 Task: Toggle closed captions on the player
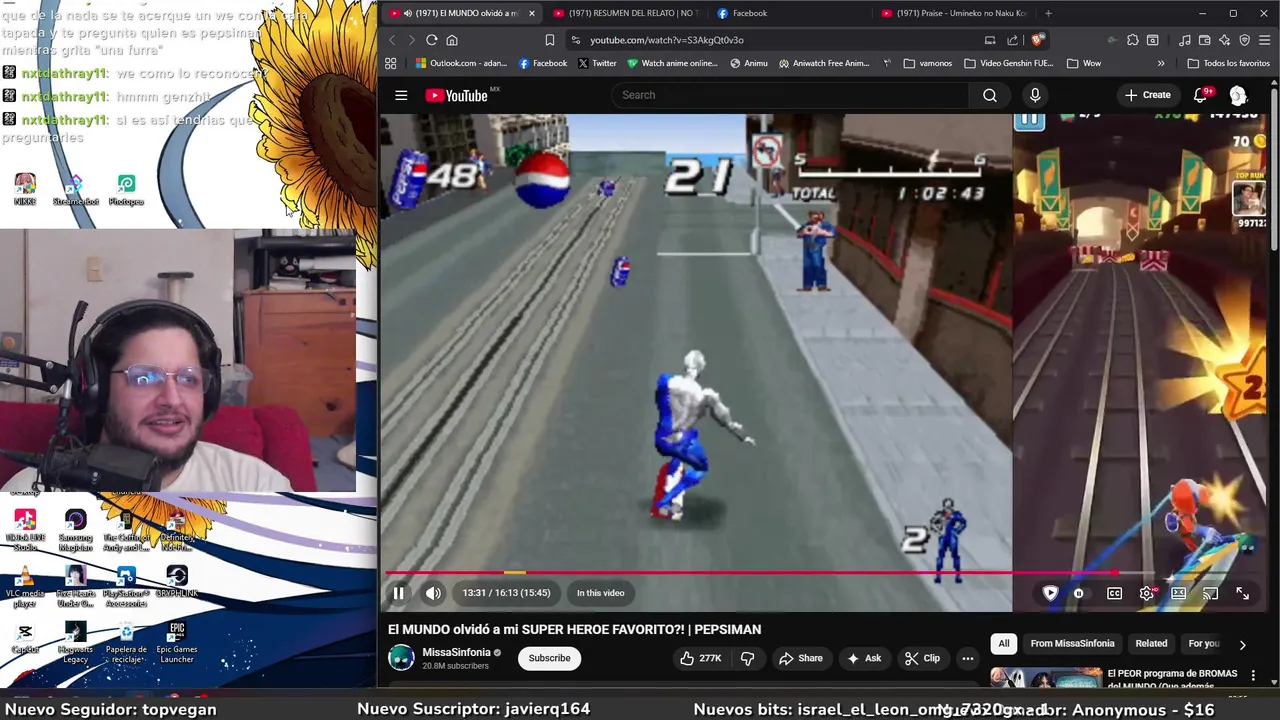coord(1114,593)
